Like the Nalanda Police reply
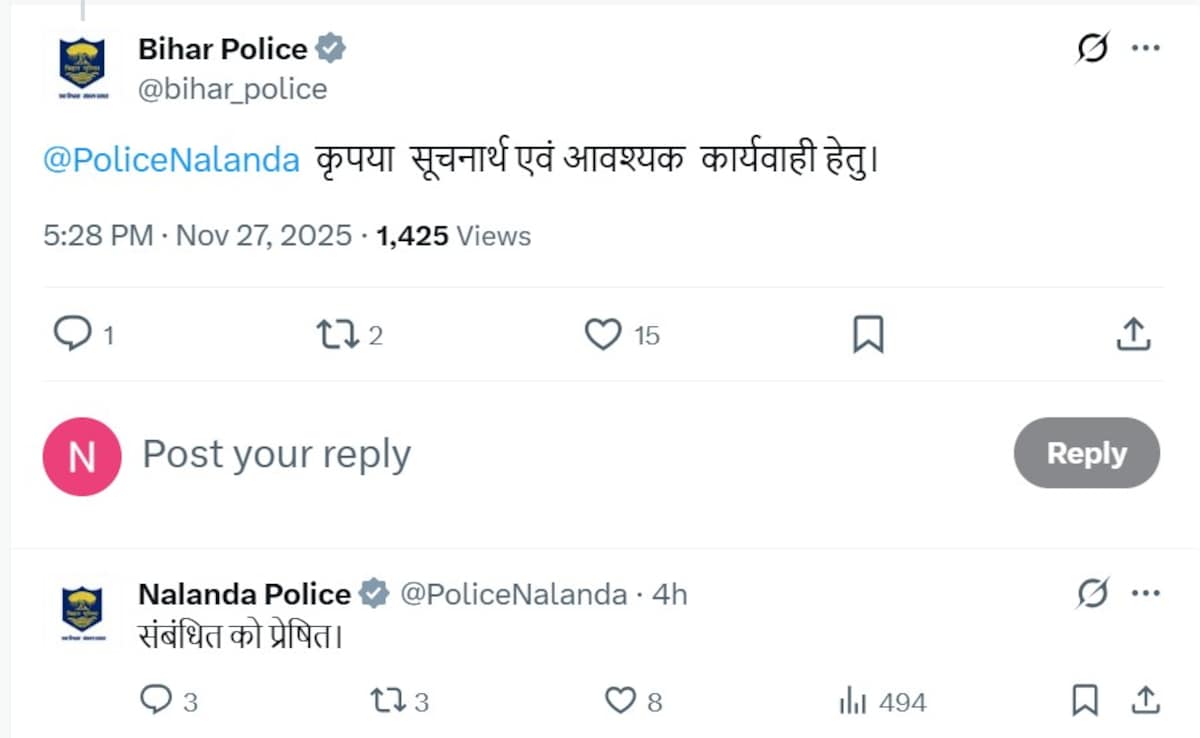This screenshot has height=738, width=1200. click(617, 701)
